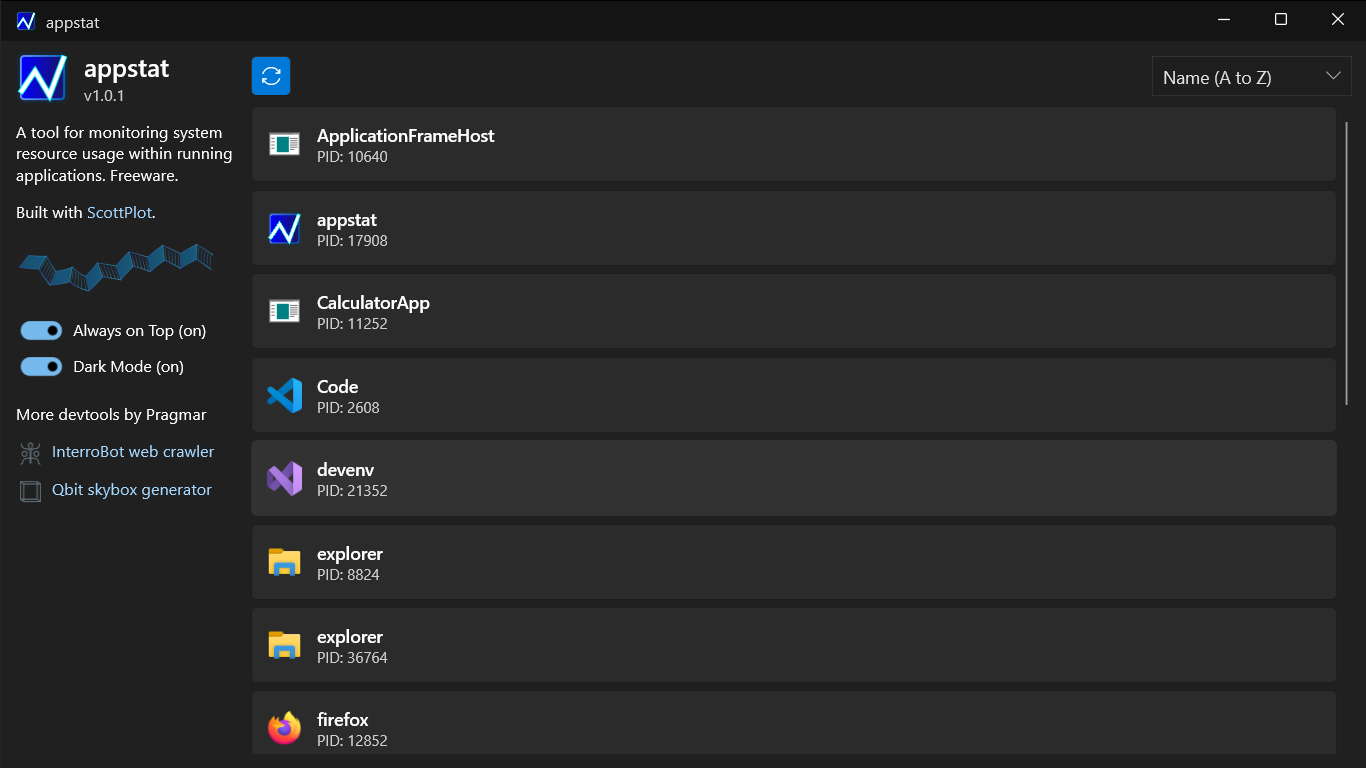
Task: Click the CalculatorApp window icon
Action: (x=284, y=312)
